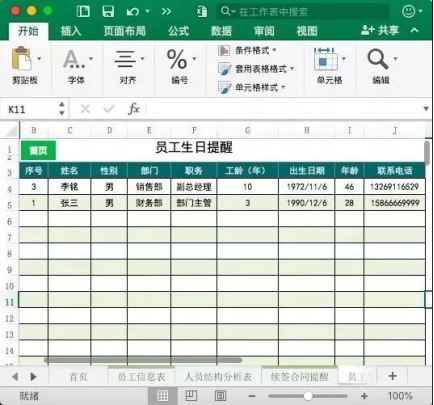The height and width of the screenshot is (405, 434).
Task: Click the Insert Function fx icon
Action: pos(134,109)
